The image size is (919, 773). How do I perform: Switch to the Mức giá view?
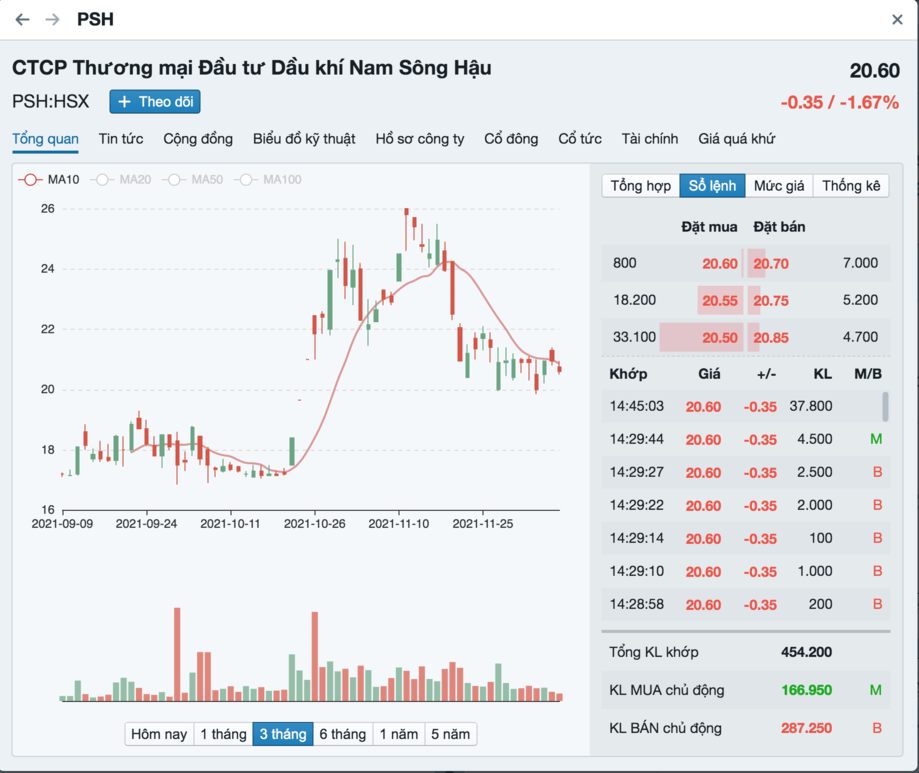point(779,186)
